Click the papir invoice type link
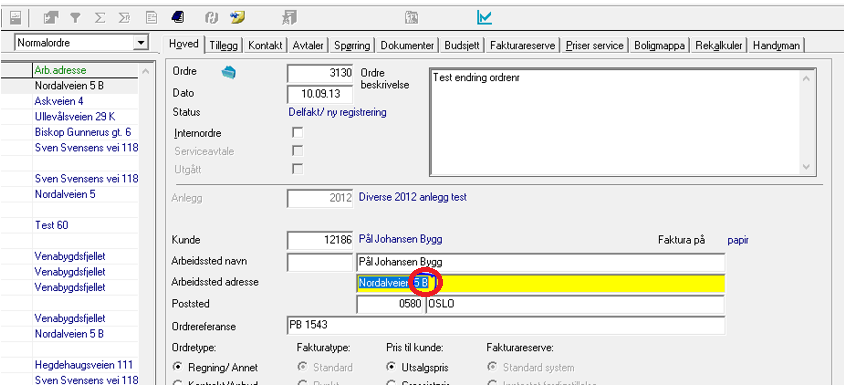844x388 pixels. (x=738, y=241)
